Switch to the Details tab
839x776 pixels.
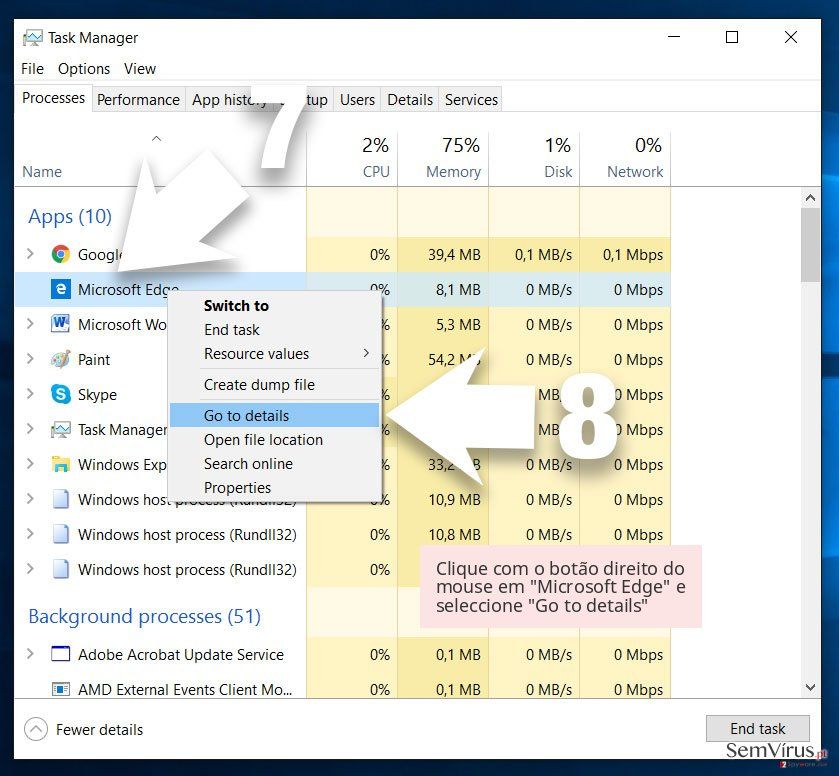click(x=410, y=100)
